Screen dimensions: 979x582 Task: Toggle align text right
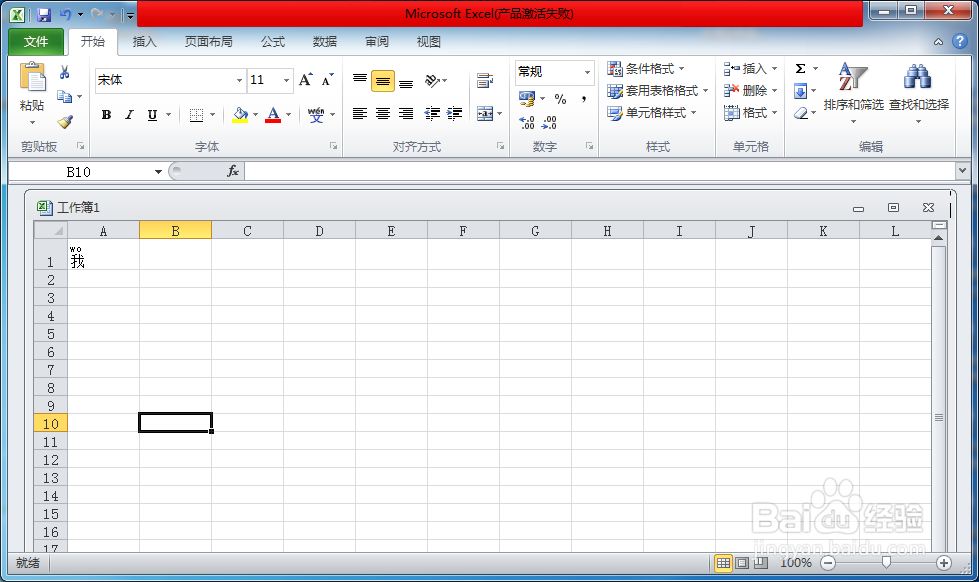pyautogui.click(x=406, y=113)
